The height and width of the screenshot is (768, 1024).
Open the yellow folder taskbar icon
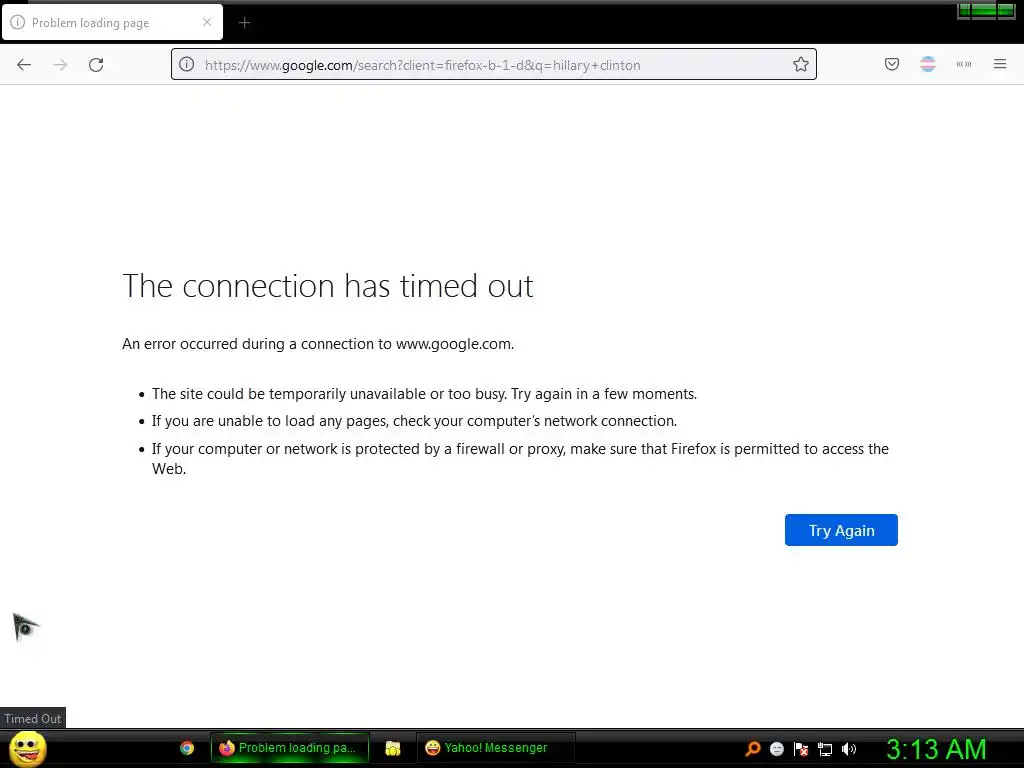(392, 748)
